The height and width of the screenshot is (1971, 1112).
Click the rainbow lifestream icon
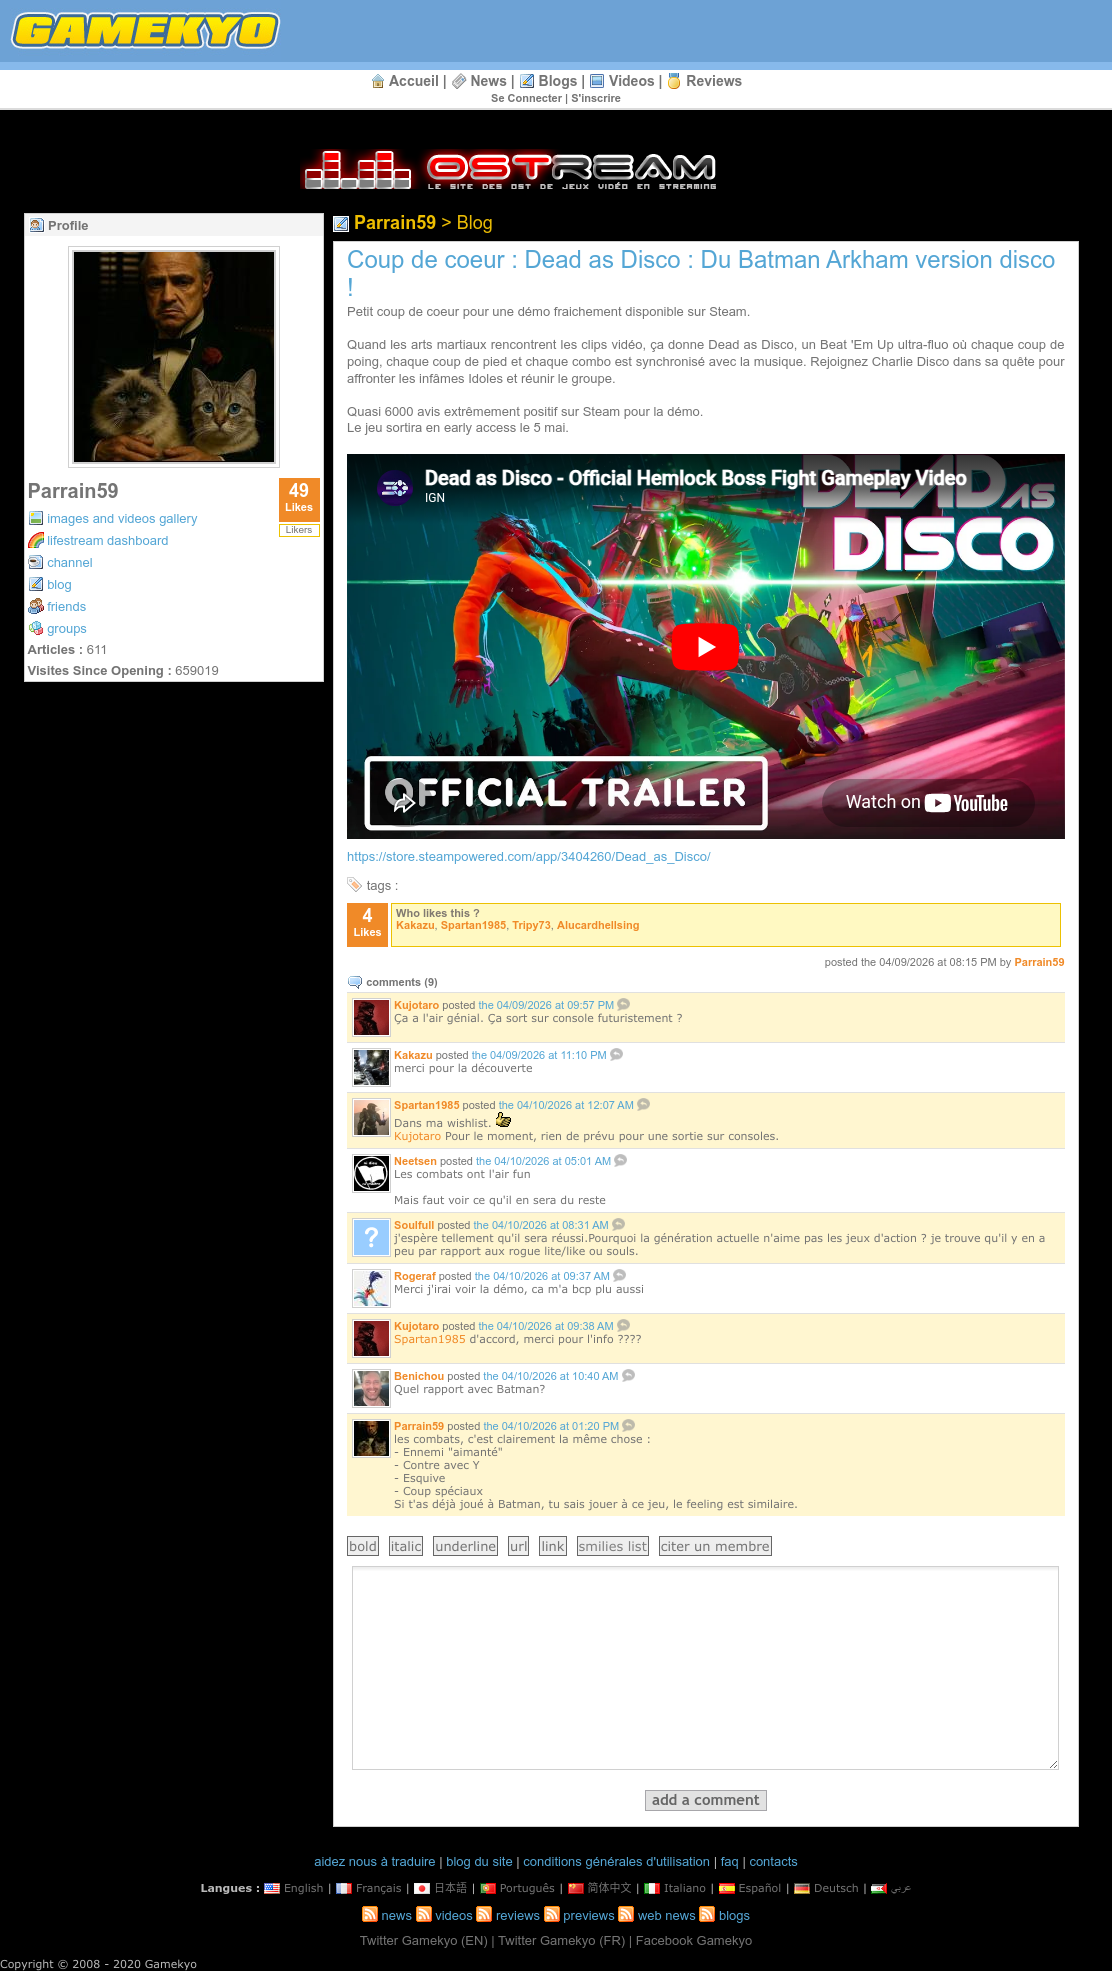click(36, 540)
